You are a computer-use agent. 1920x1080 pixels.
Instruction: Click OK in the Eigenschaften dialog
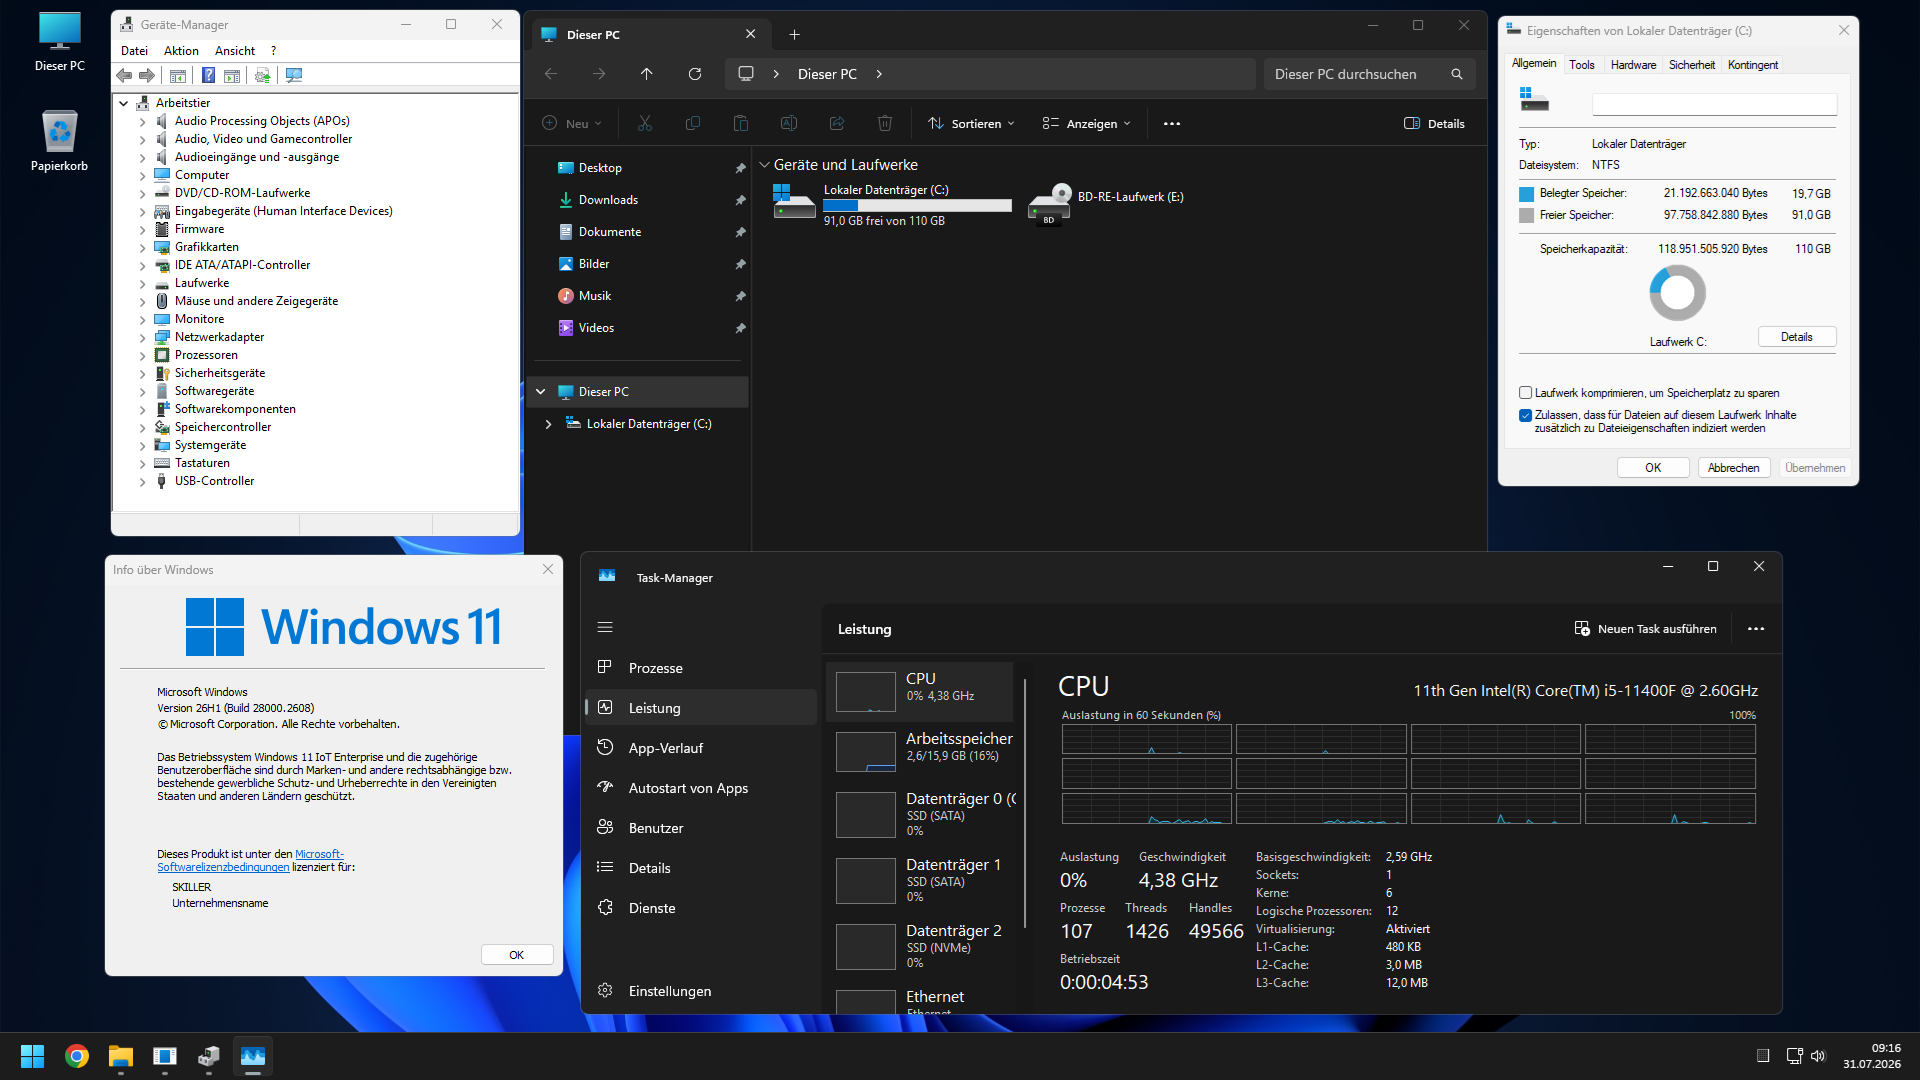pos(1653,468)
